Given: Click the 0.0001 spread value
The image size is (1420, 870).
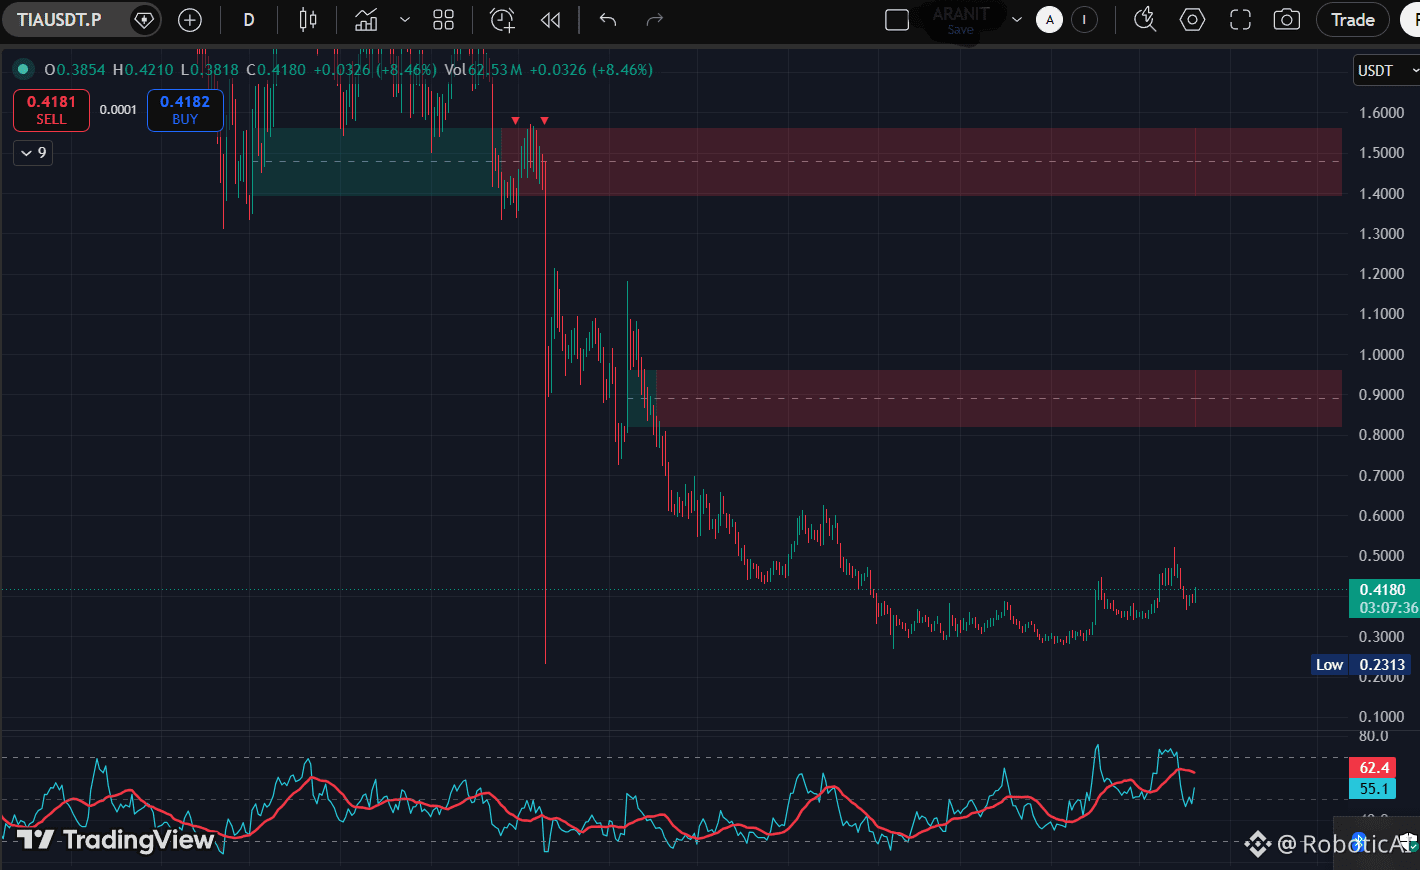Looking at the screenshot, I should 118,110.
